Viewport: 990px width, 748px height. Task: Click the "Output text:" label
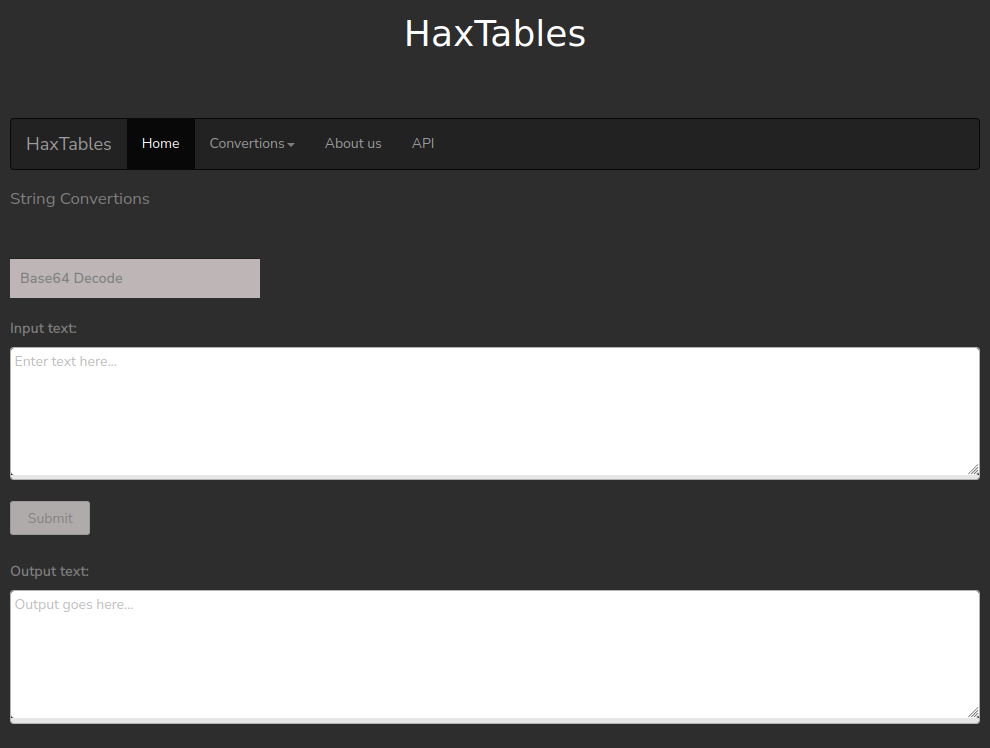49,571
